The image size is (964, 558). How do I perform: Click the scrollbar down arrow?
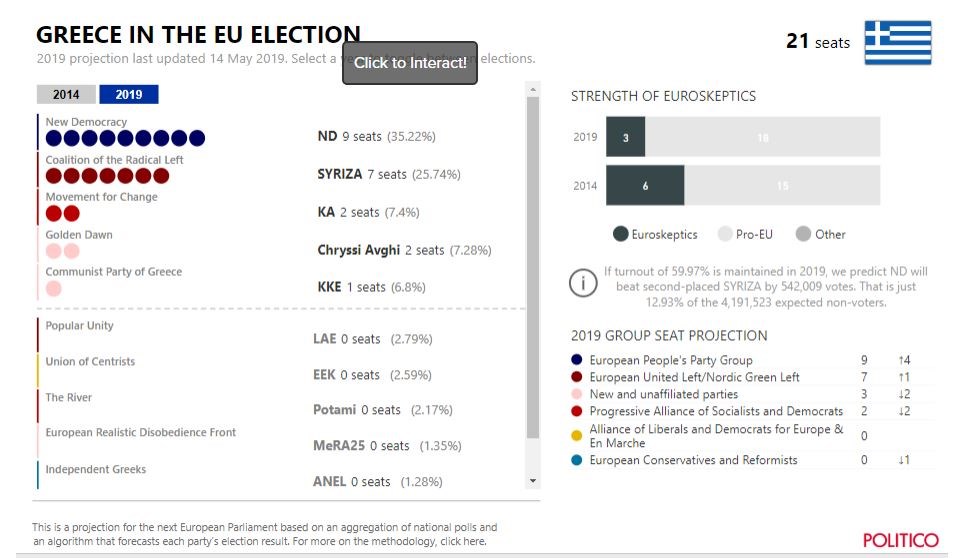[x=532, y=481]
